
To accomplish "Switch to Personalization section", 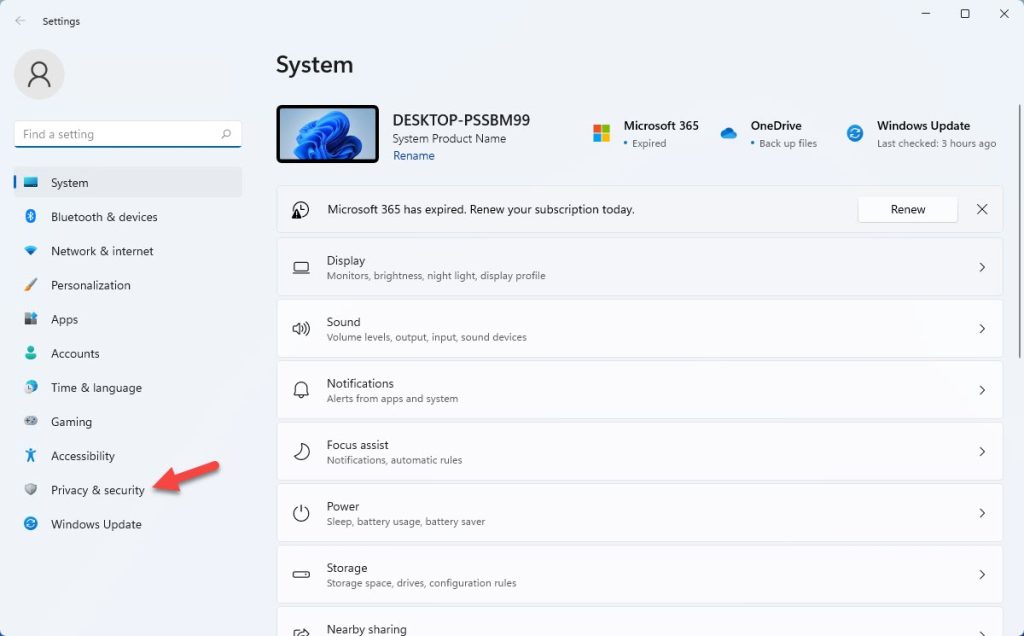I will click(128, 285).
